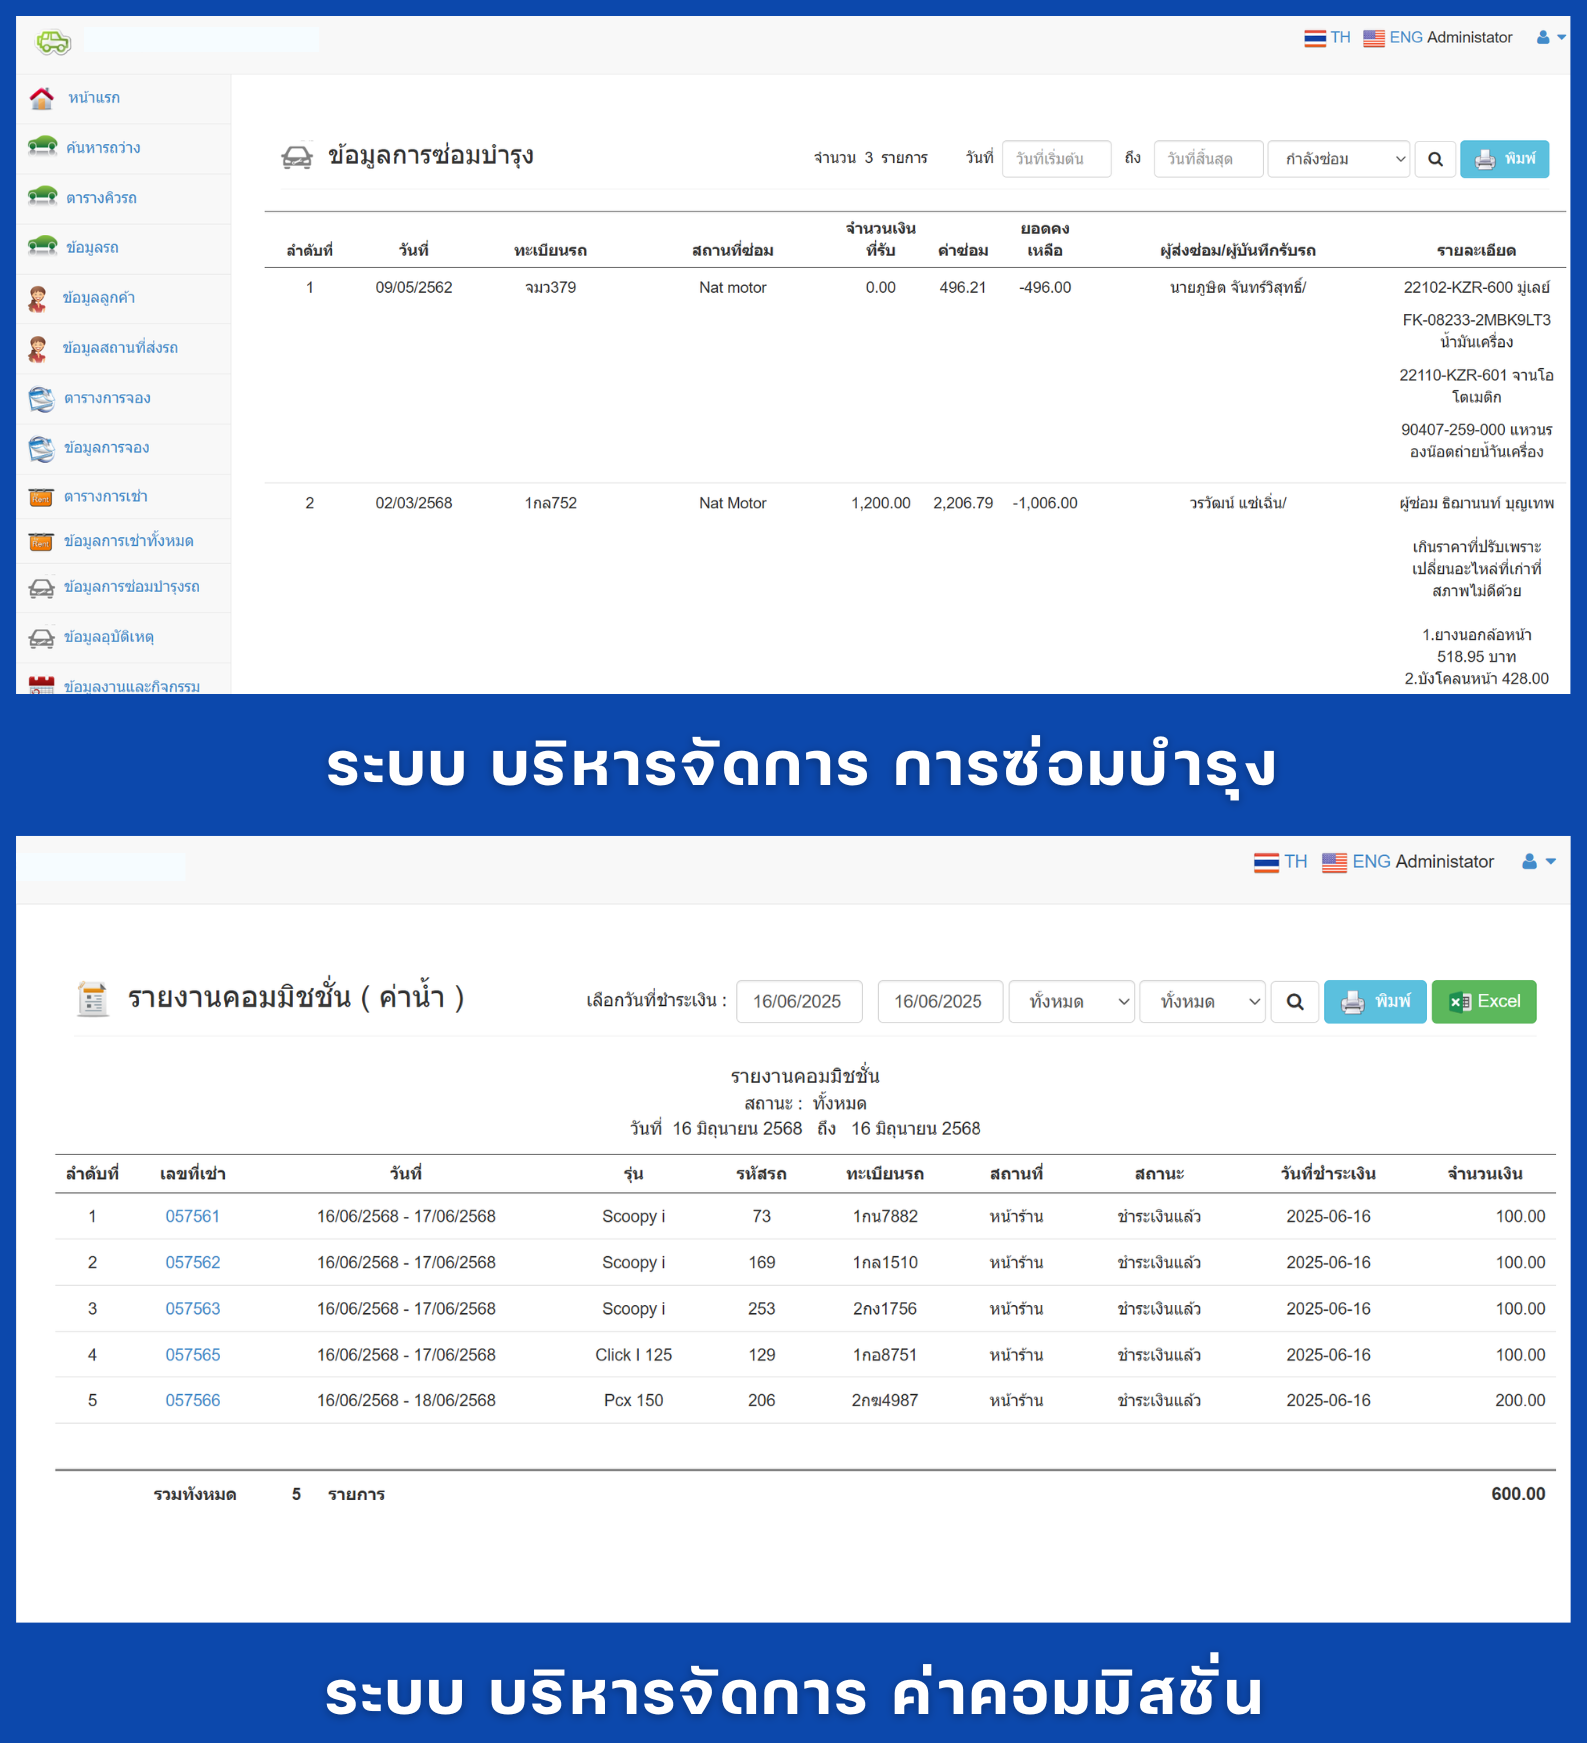Click the globe icon for ตารางการจอง
Image resolution: width=1587 pixels, height=1743 pixels.
41,398
